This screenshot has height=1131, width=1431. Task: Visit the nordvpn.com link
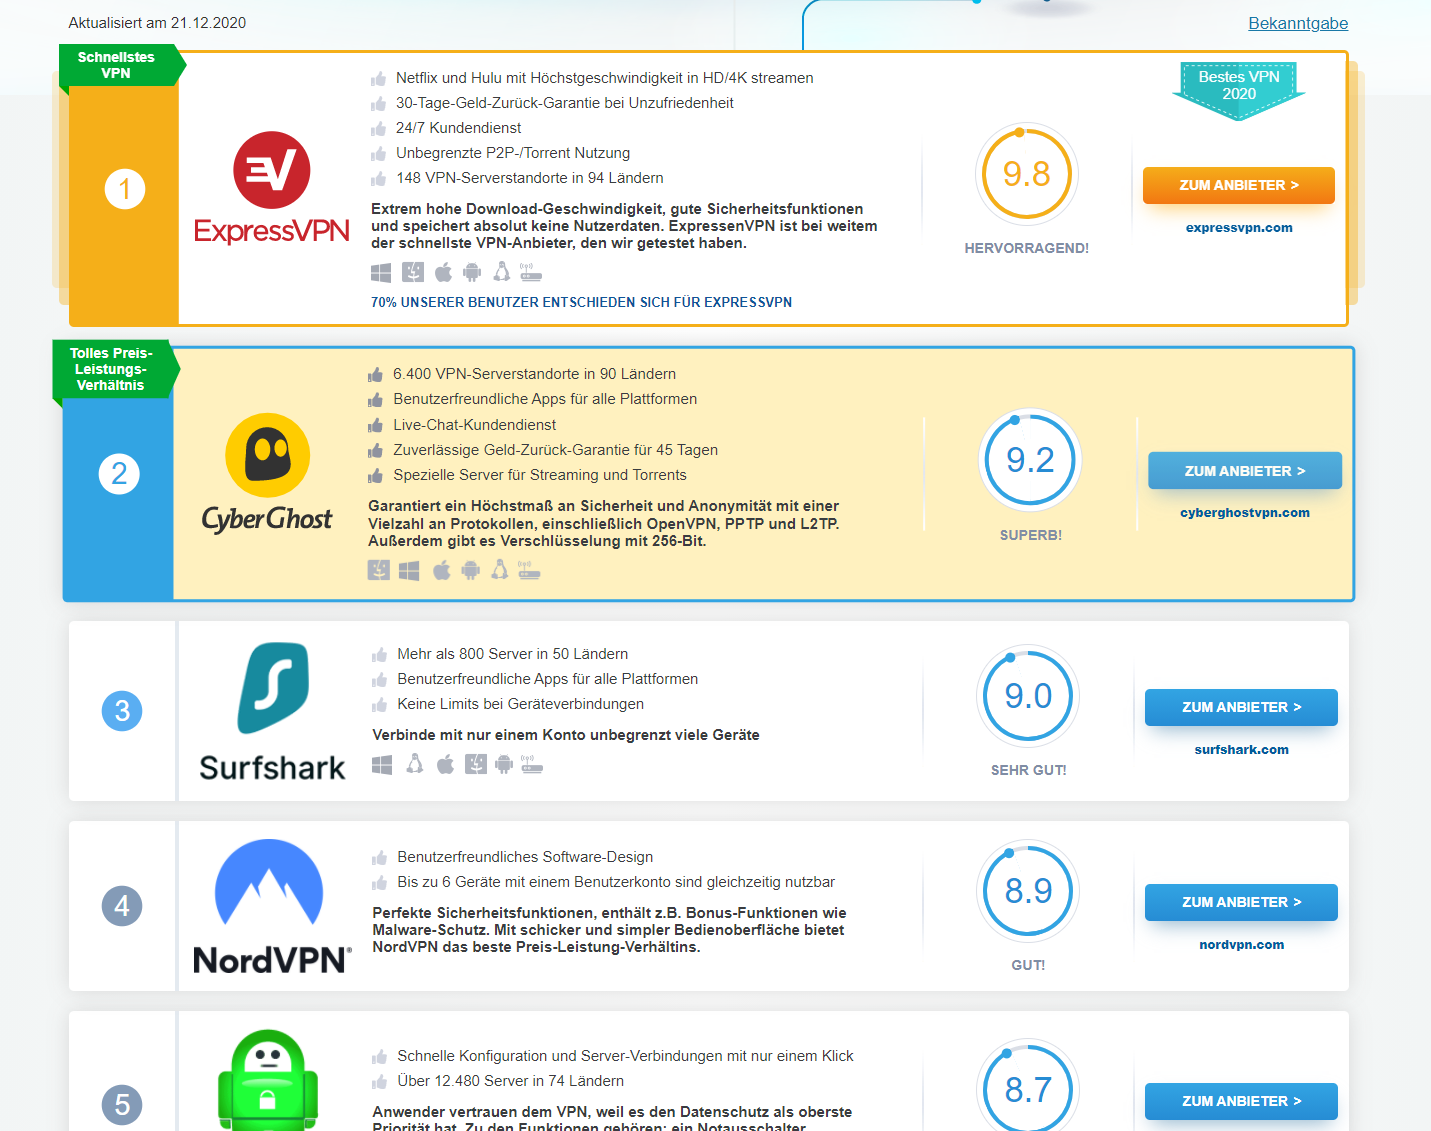tap(1241, 945)
